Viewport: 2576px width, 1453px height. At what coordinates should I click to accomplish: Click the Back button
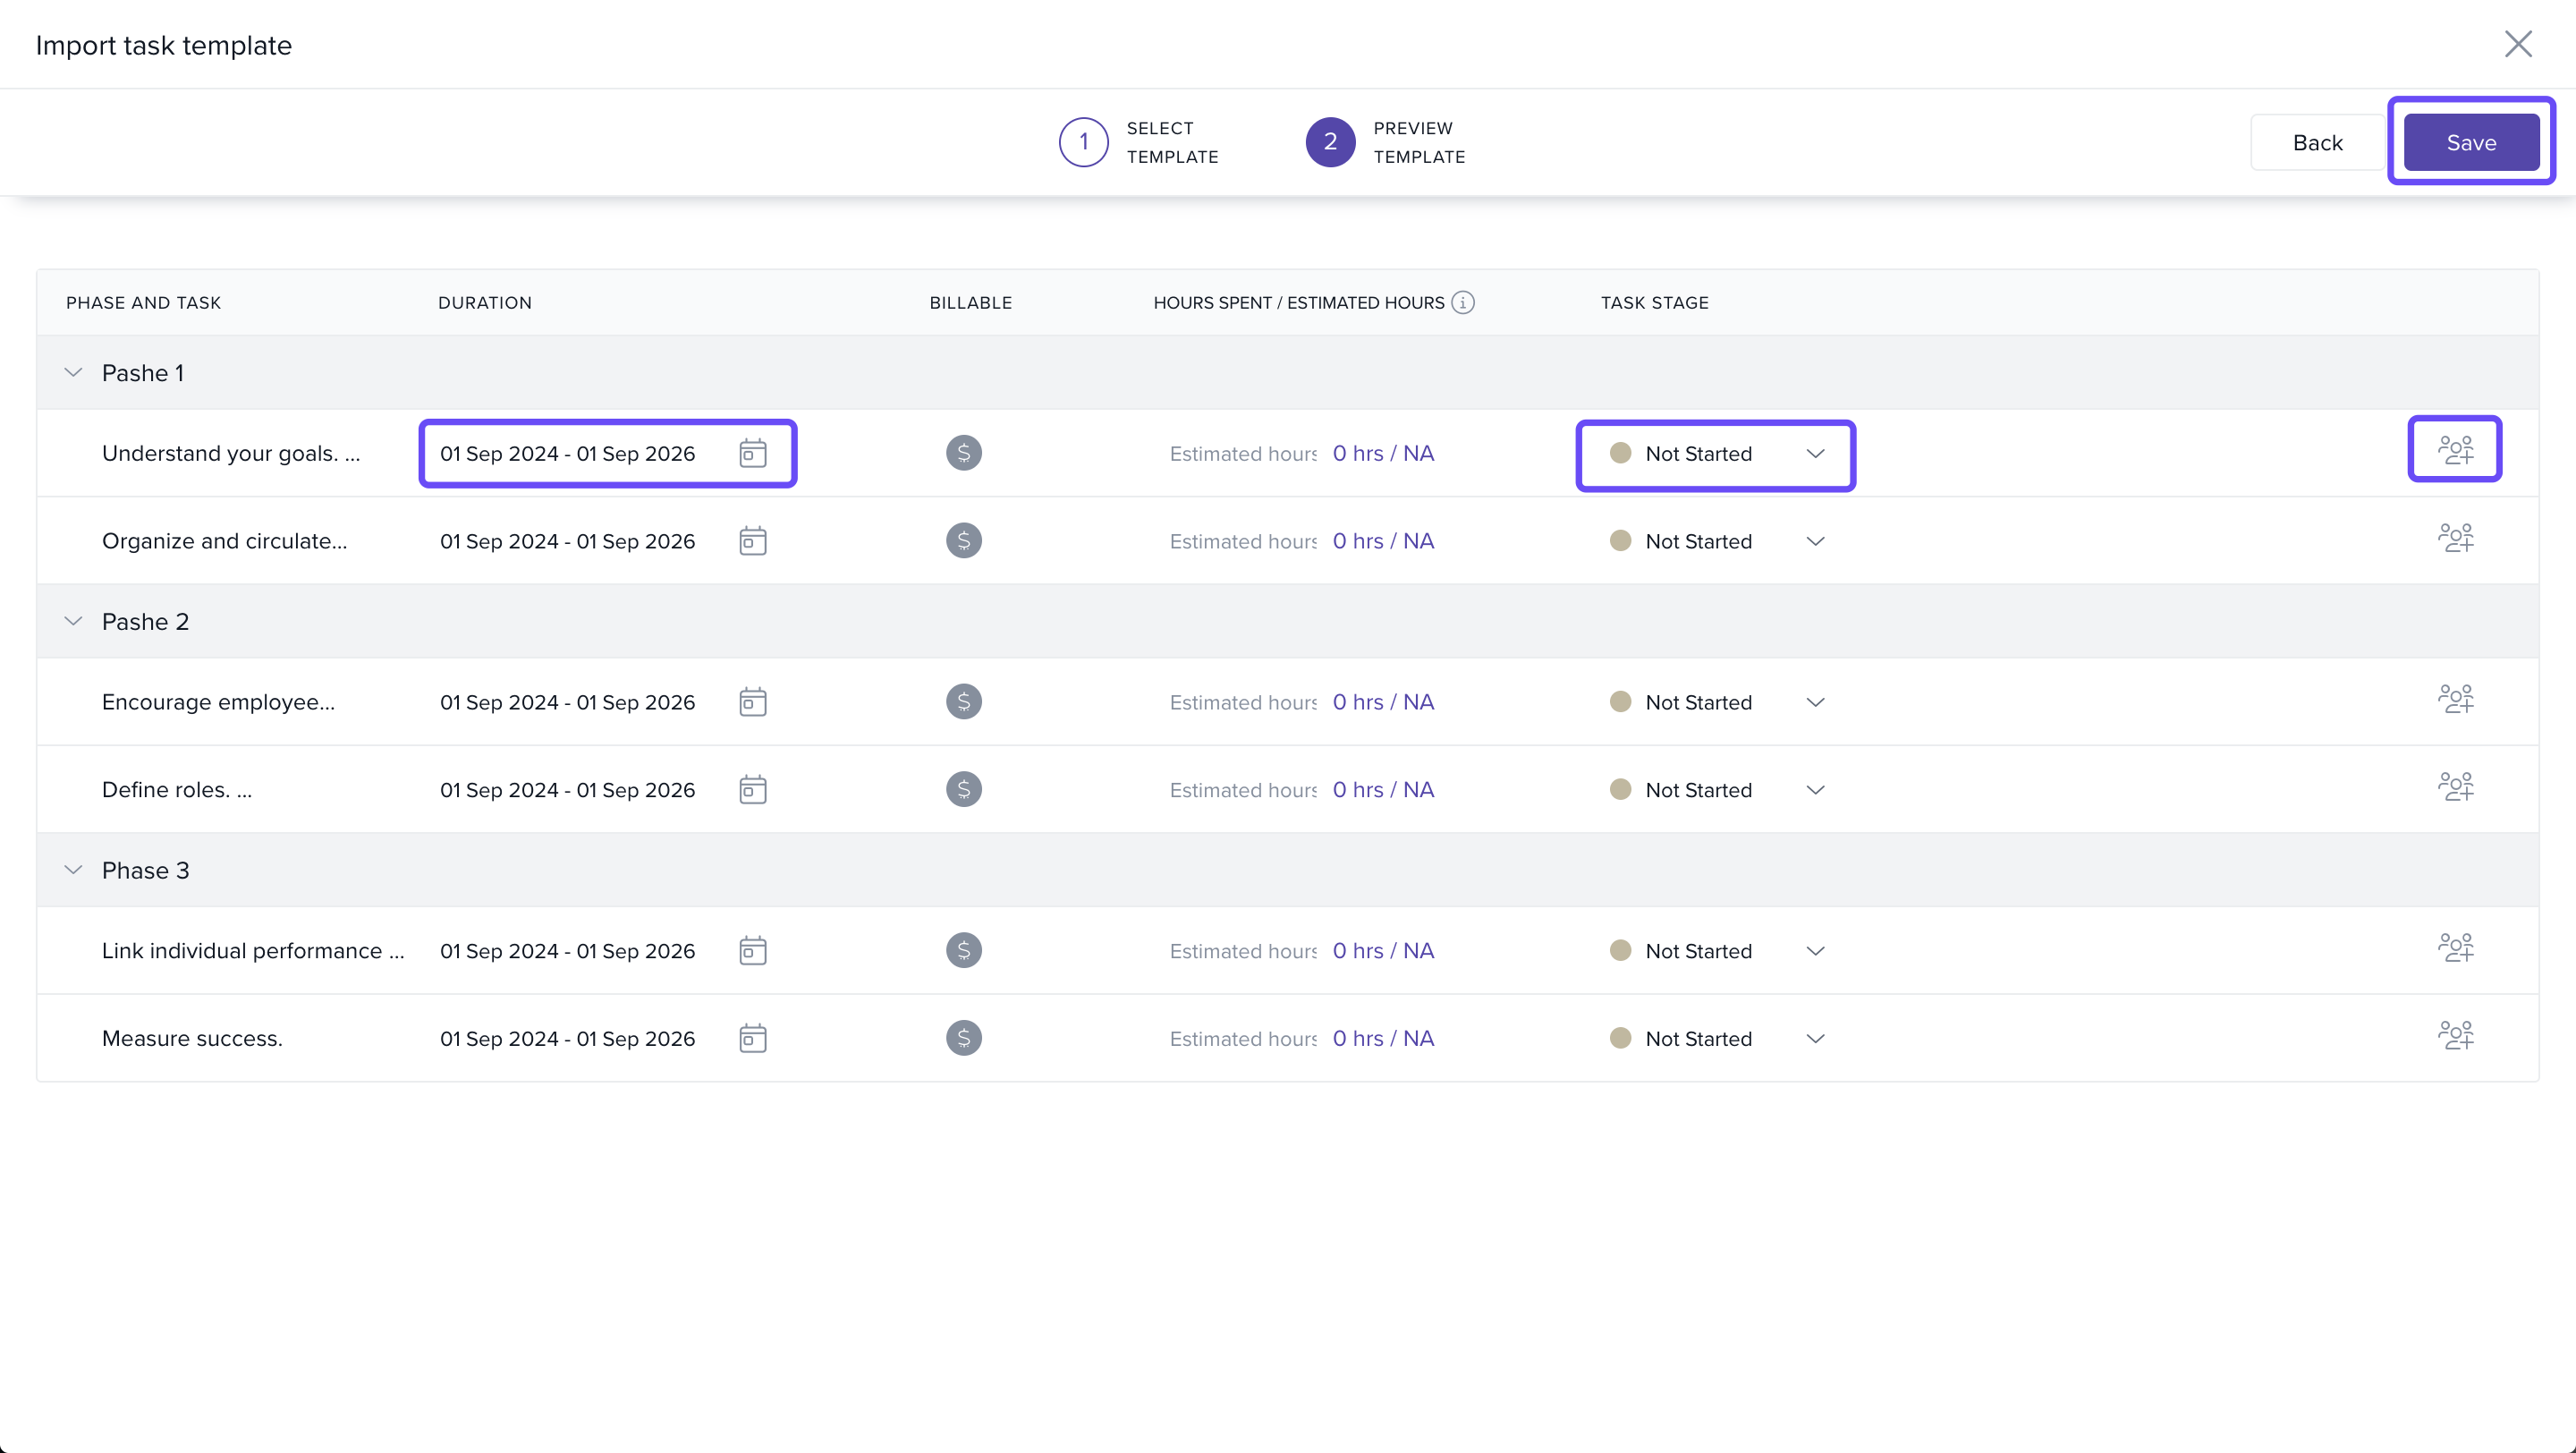pos(2317,142)
